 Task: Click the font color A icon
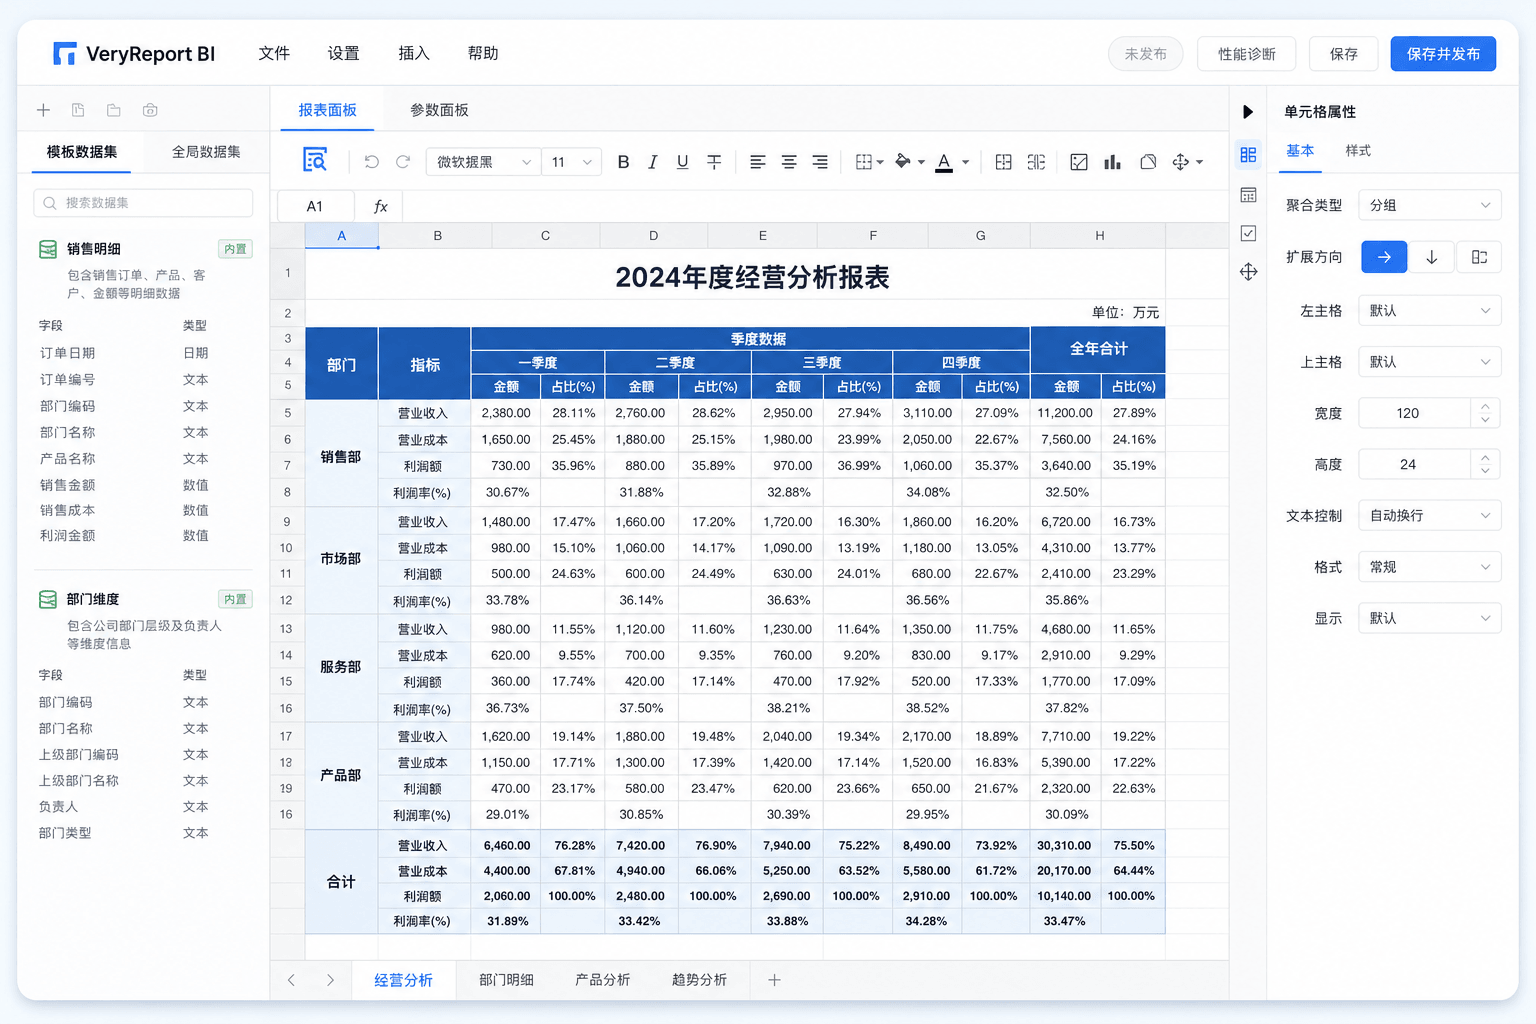(944, 162)
